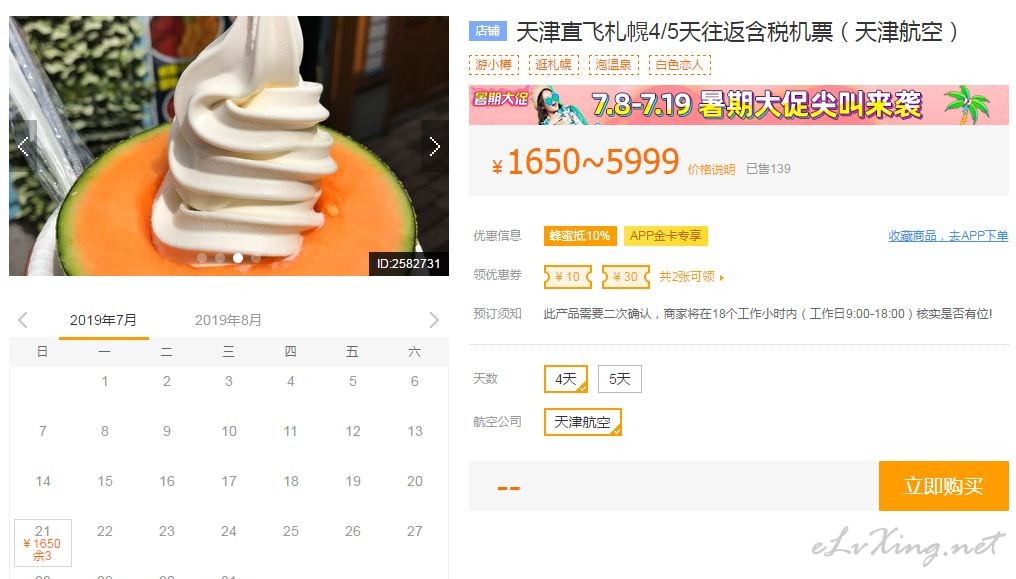The height and width of the screenshot is (579, 1016).
Task: Go to next calendar month arrow
Action: 433,319
